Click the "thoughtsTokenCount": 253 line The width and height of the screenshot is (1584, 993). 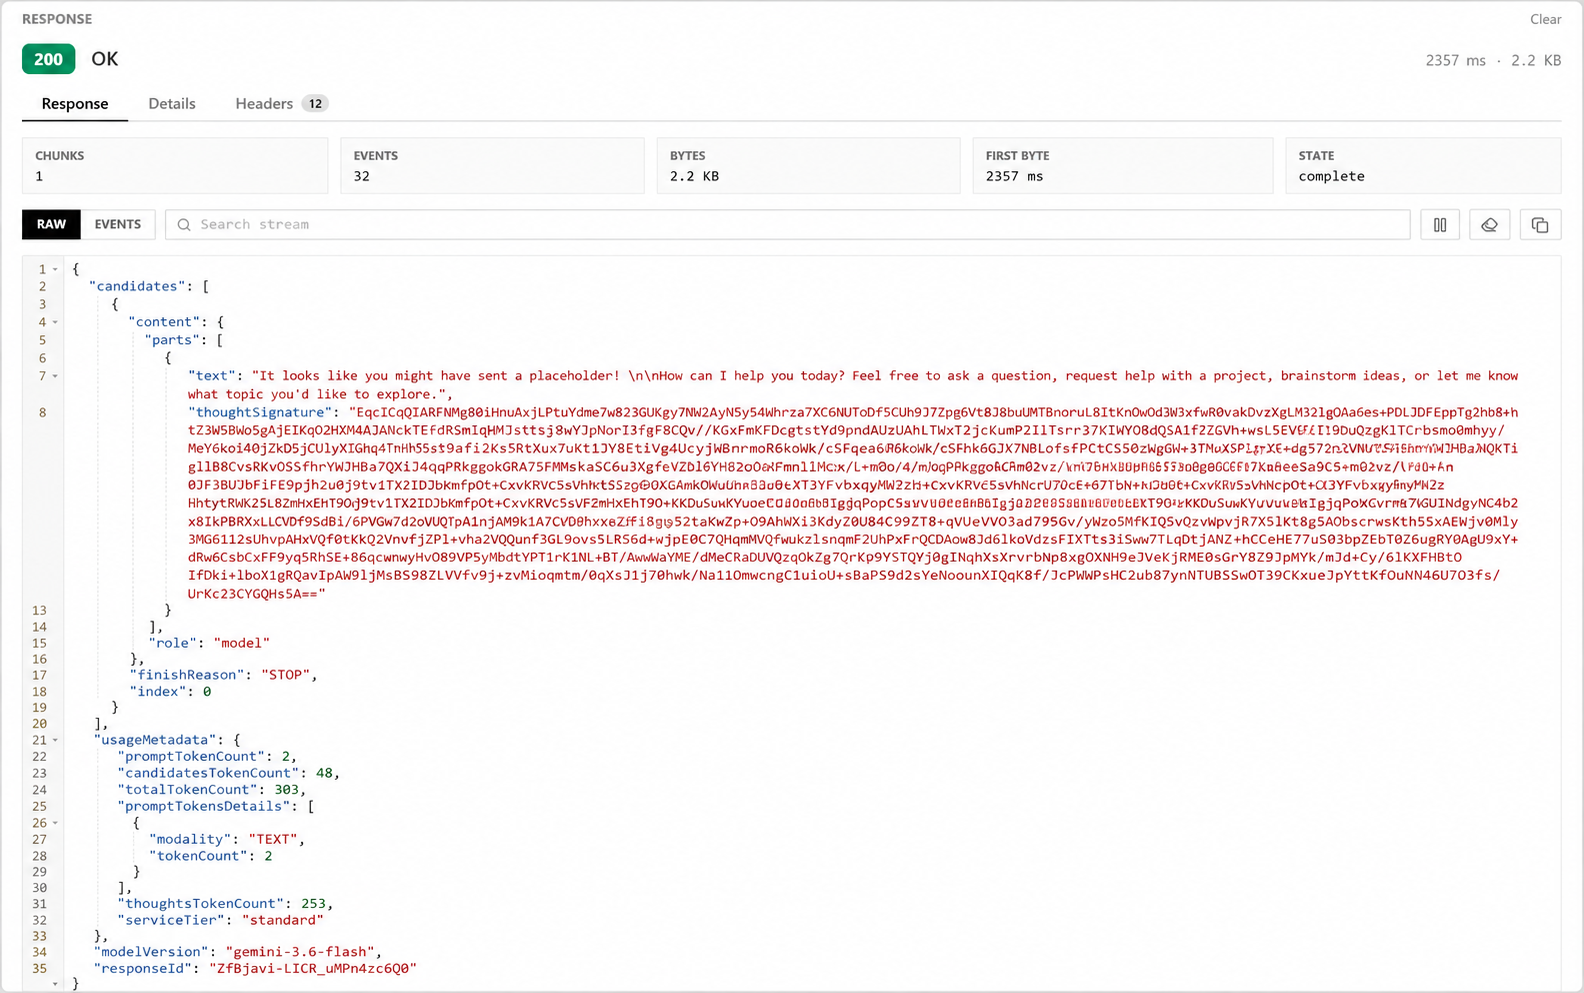pyautogui.click(x=225, y=904)
